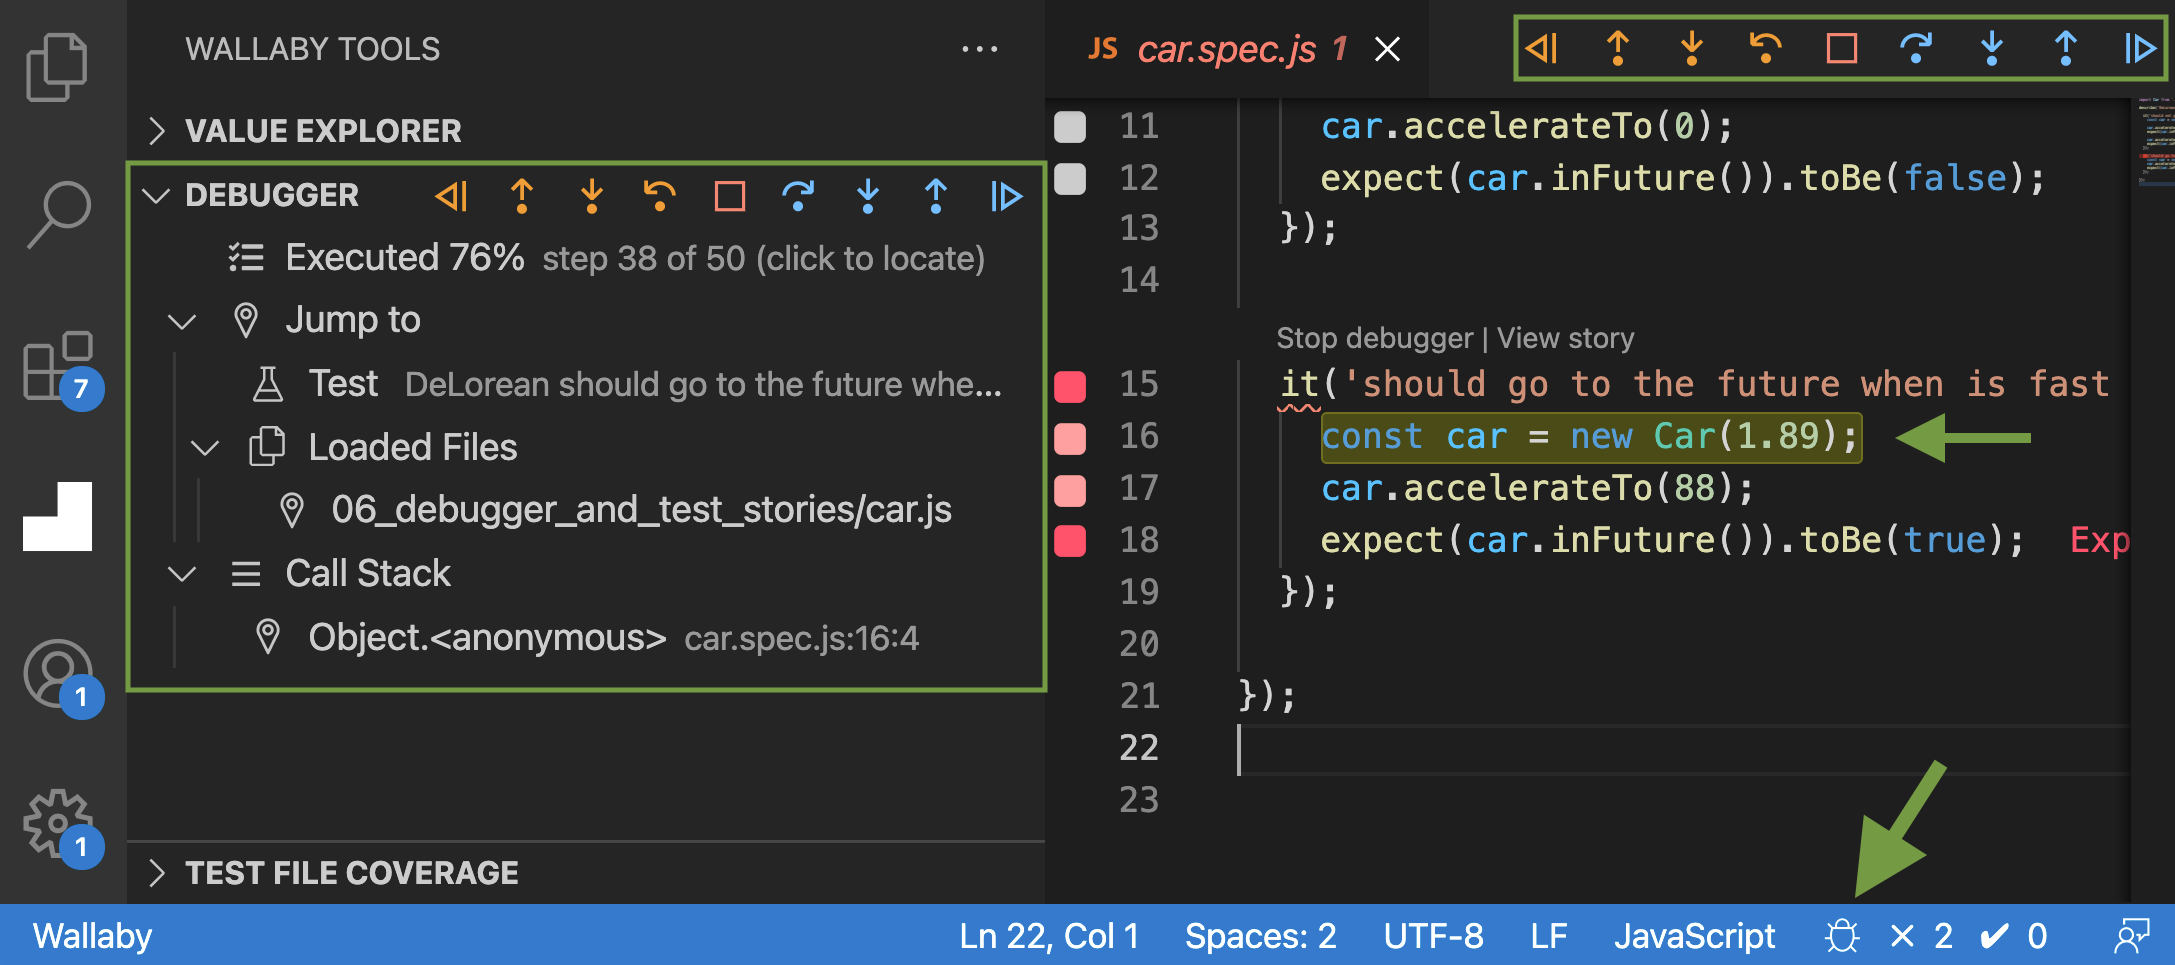Expand the VALUE EXPLORER section

pyautogui.click(x=322, y=131)
